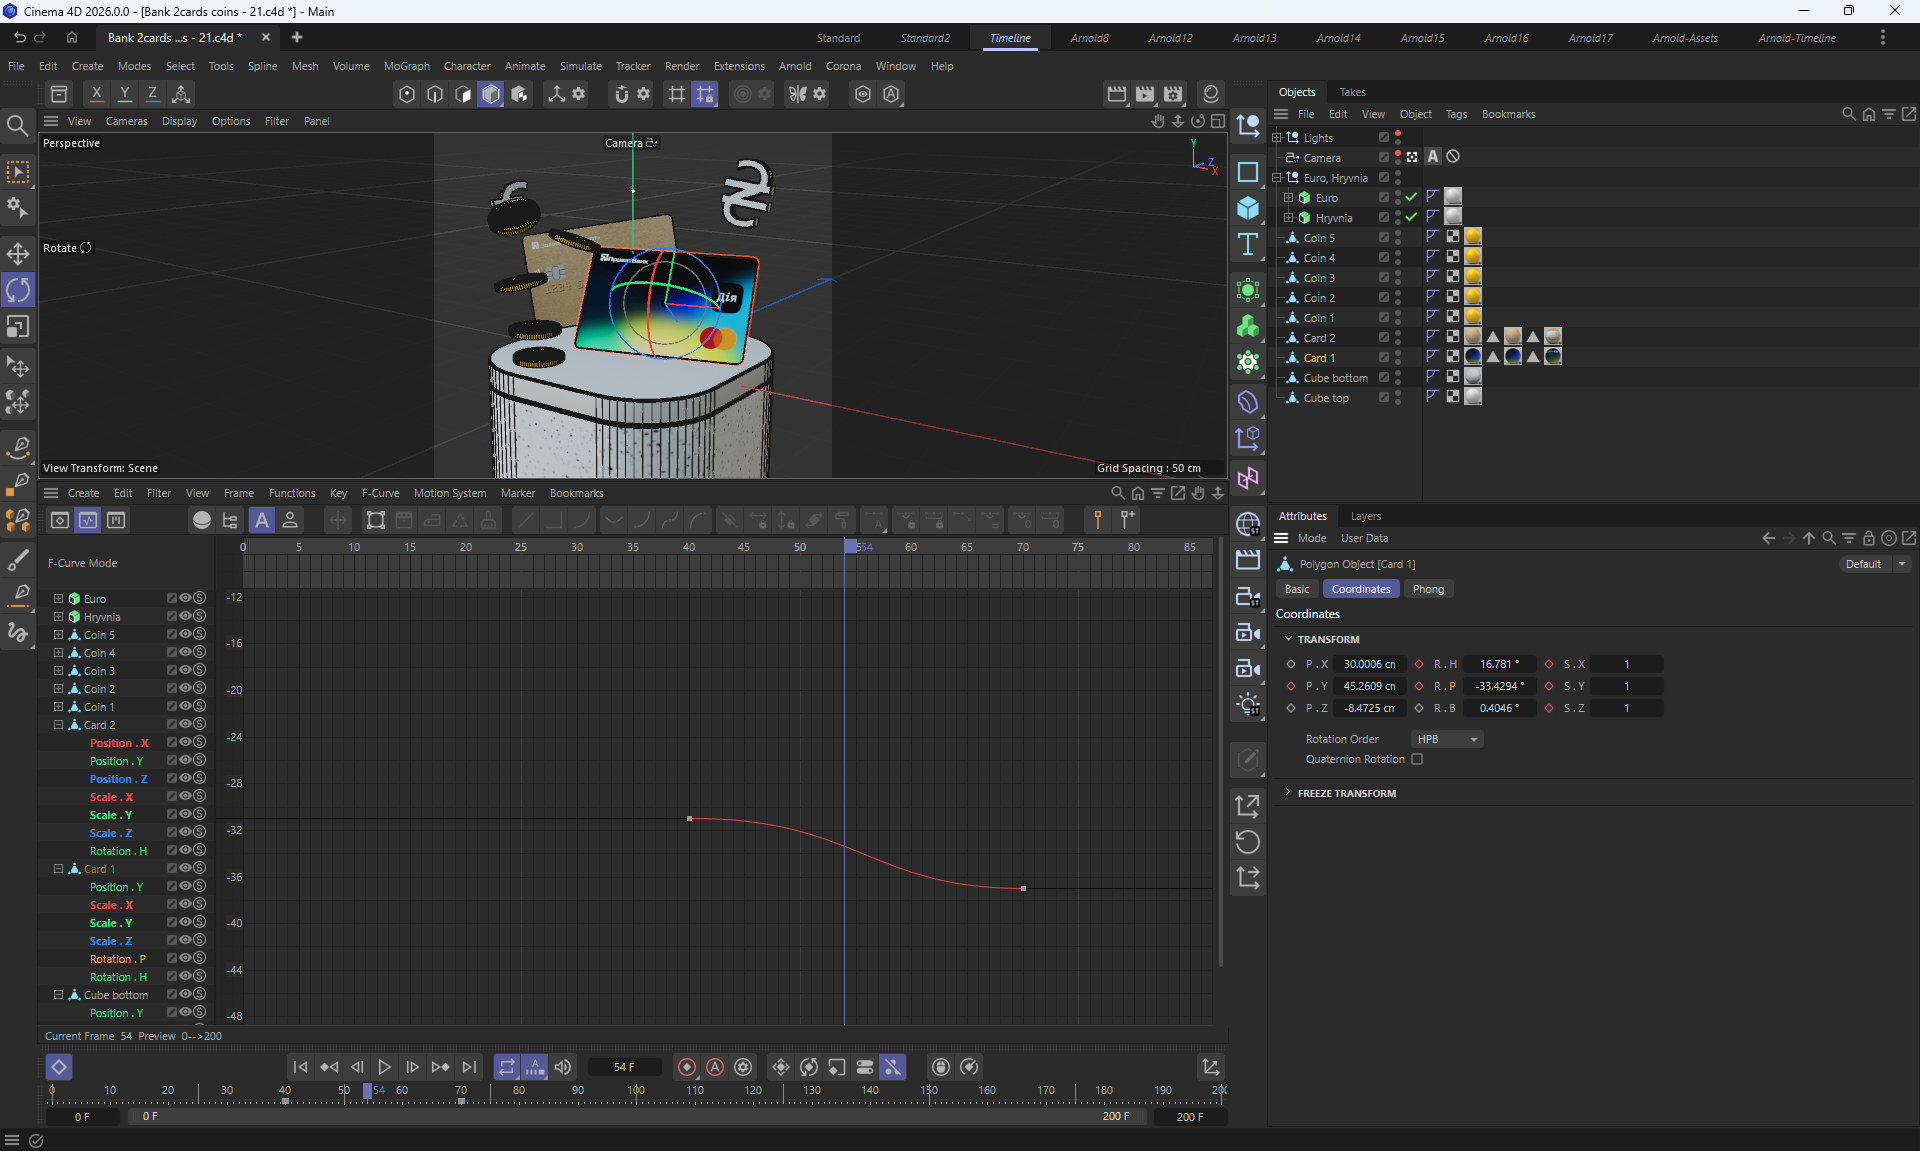
Task: Select the Rotate tool in left toolbar
Action: click(x=18, y=290)
